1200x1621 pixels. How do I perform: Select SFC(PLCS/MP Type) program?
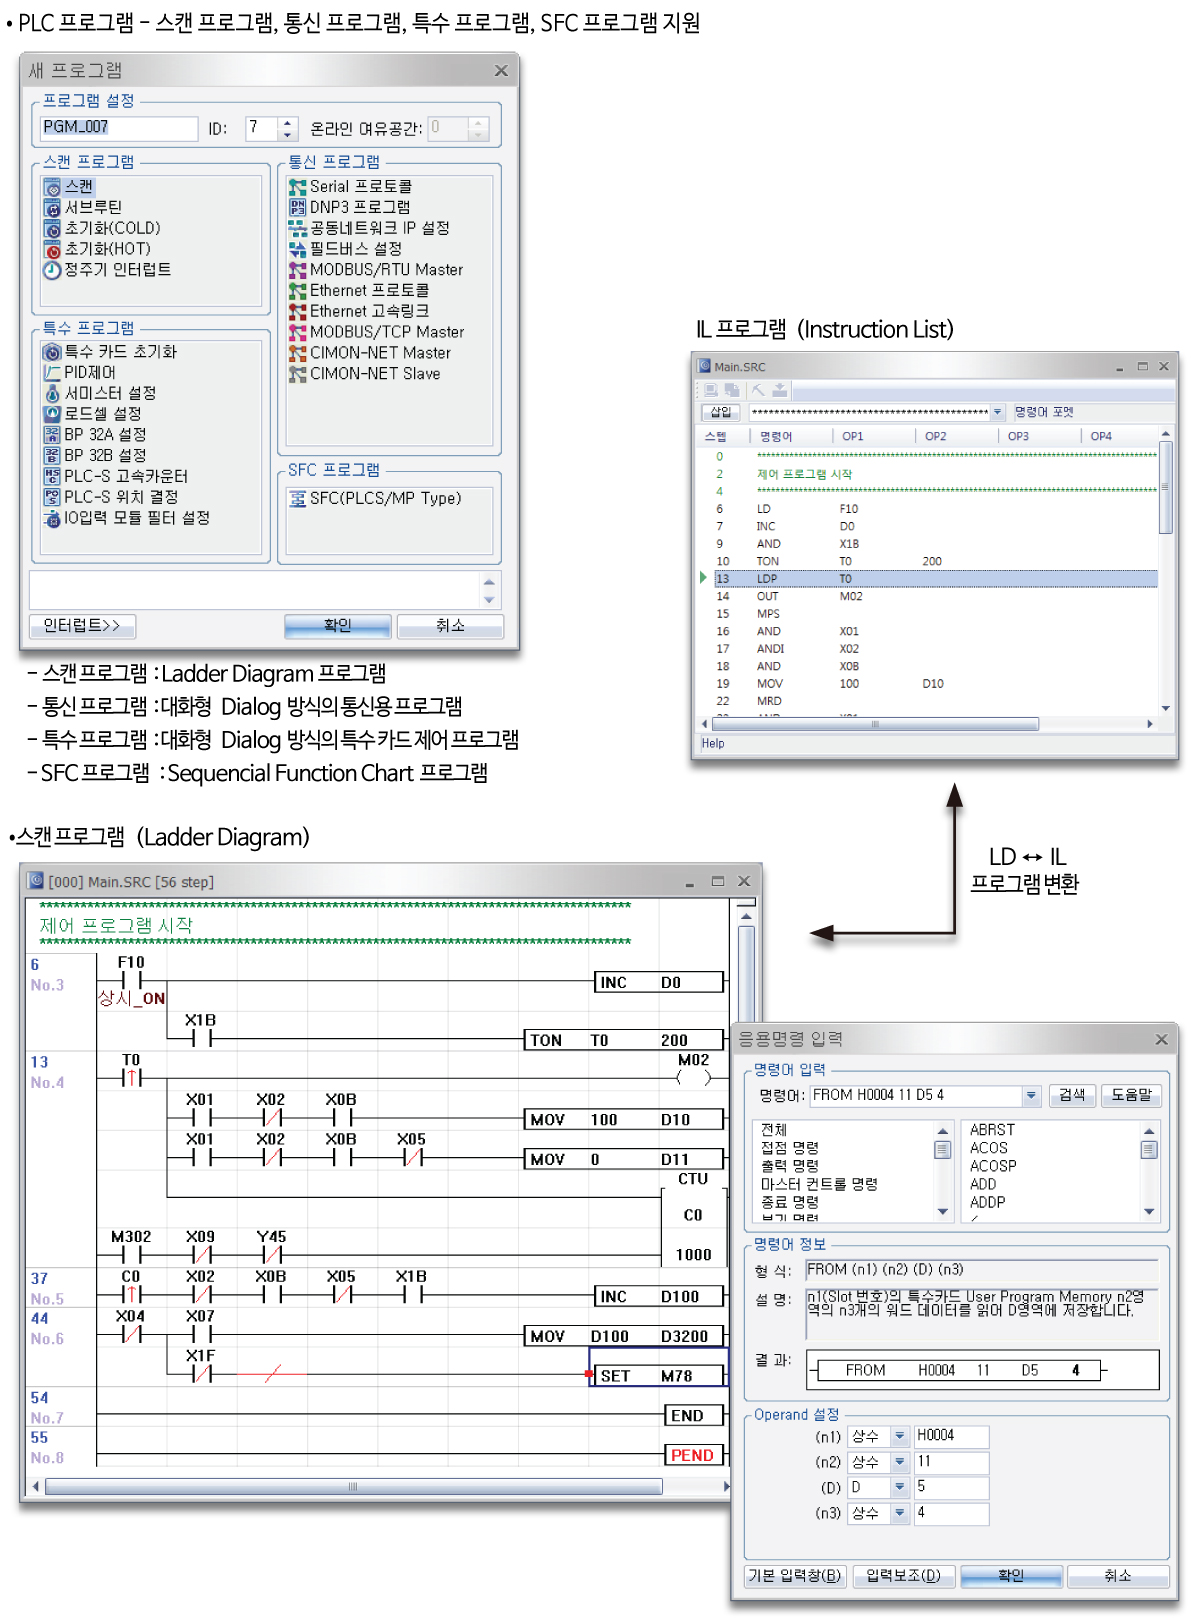375,498
